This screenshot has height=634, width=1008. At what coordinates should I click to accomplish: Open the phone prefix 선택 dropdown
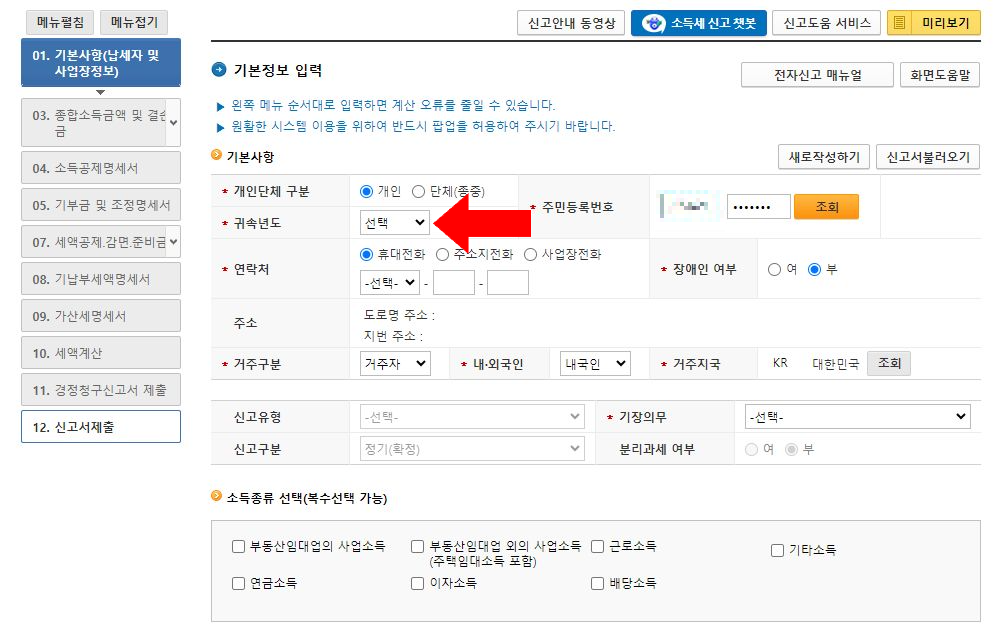(391, 282)
